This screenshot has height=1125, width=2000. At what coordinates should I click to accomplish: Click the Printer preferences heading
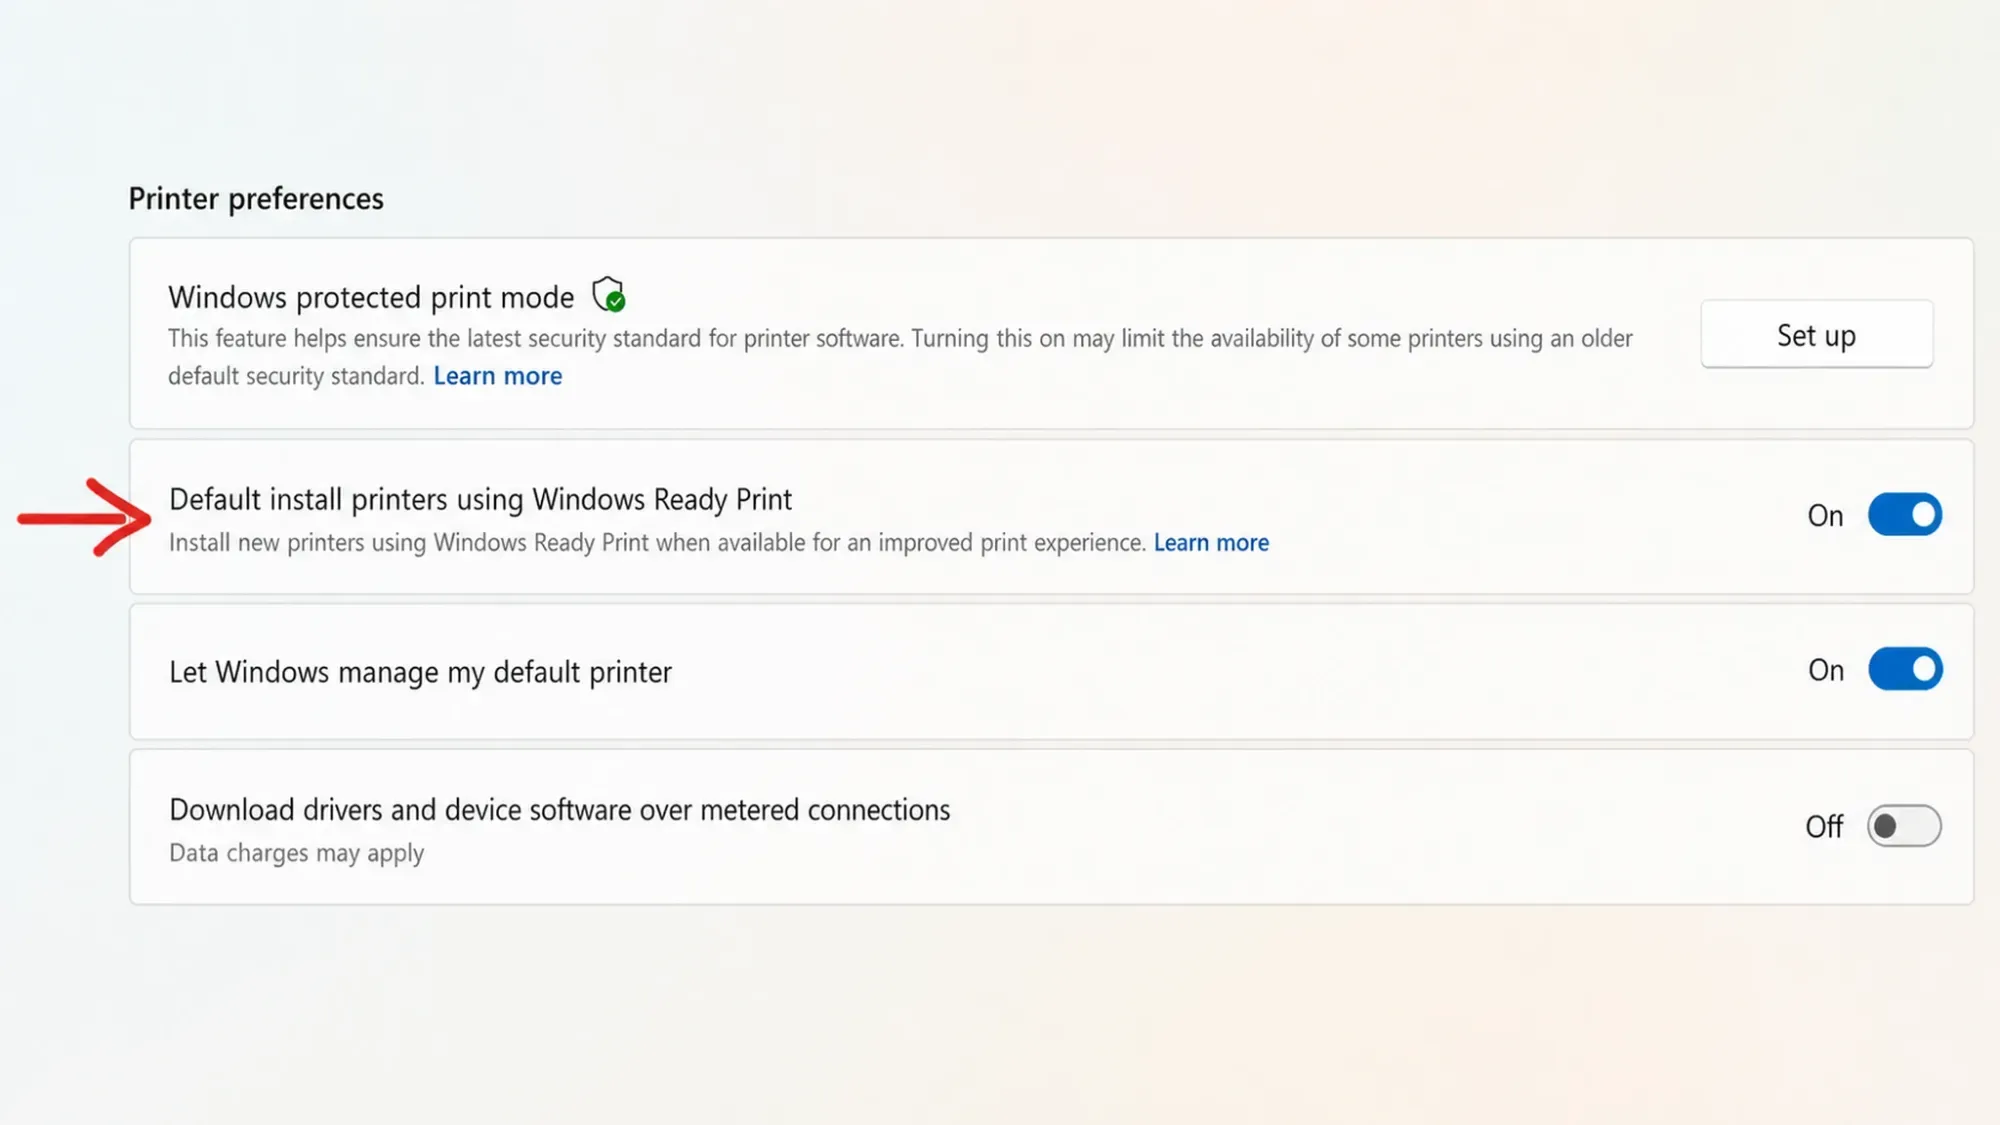click(256, 199)
